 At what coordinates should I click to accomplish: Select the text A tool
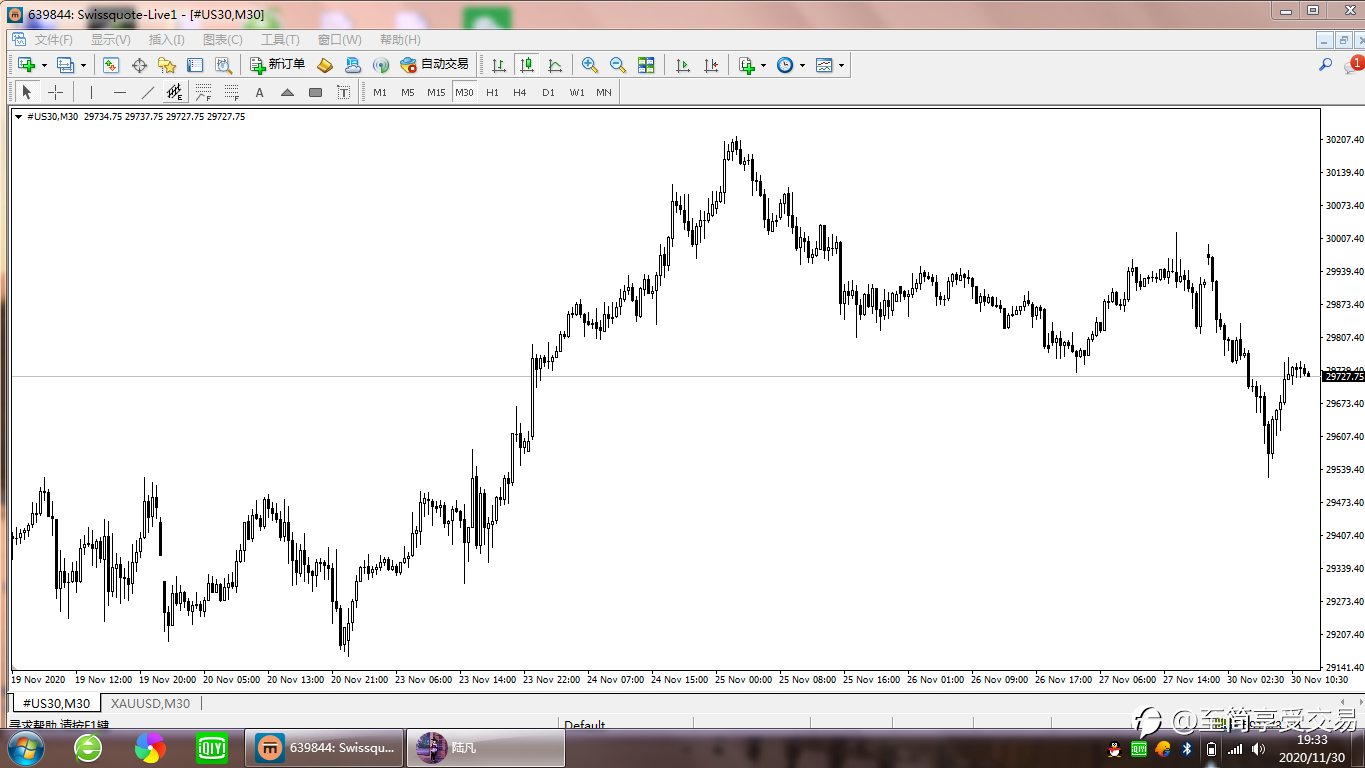(259, 92)
